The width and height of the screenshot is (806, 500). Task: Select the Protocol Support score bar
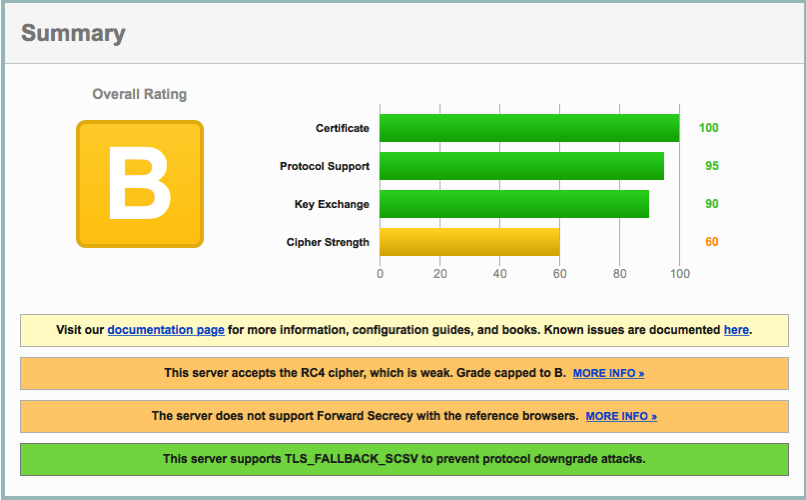pos(522,166)
